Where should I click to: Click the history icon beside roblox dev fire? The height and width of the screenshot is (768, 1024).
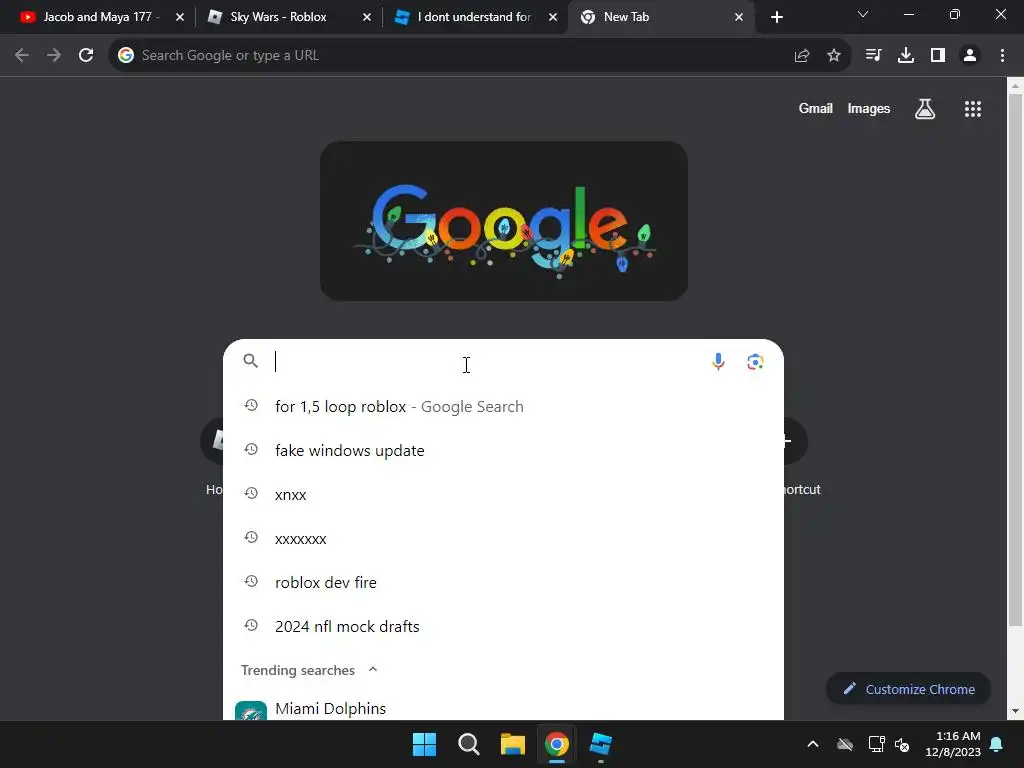pyautogui.click(x=251, y=581)
